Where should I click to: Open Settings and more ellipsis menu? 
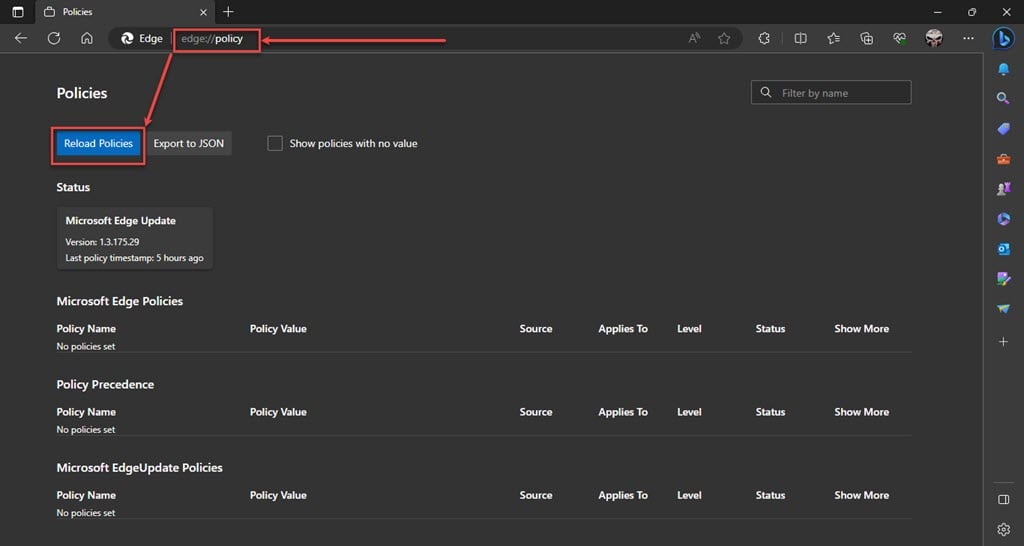tap(968, 39)
